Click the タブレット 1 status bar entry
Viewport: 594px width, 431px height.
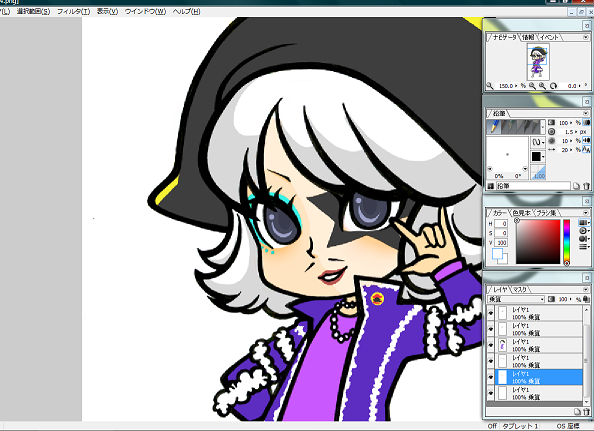[x=520, y=426]
